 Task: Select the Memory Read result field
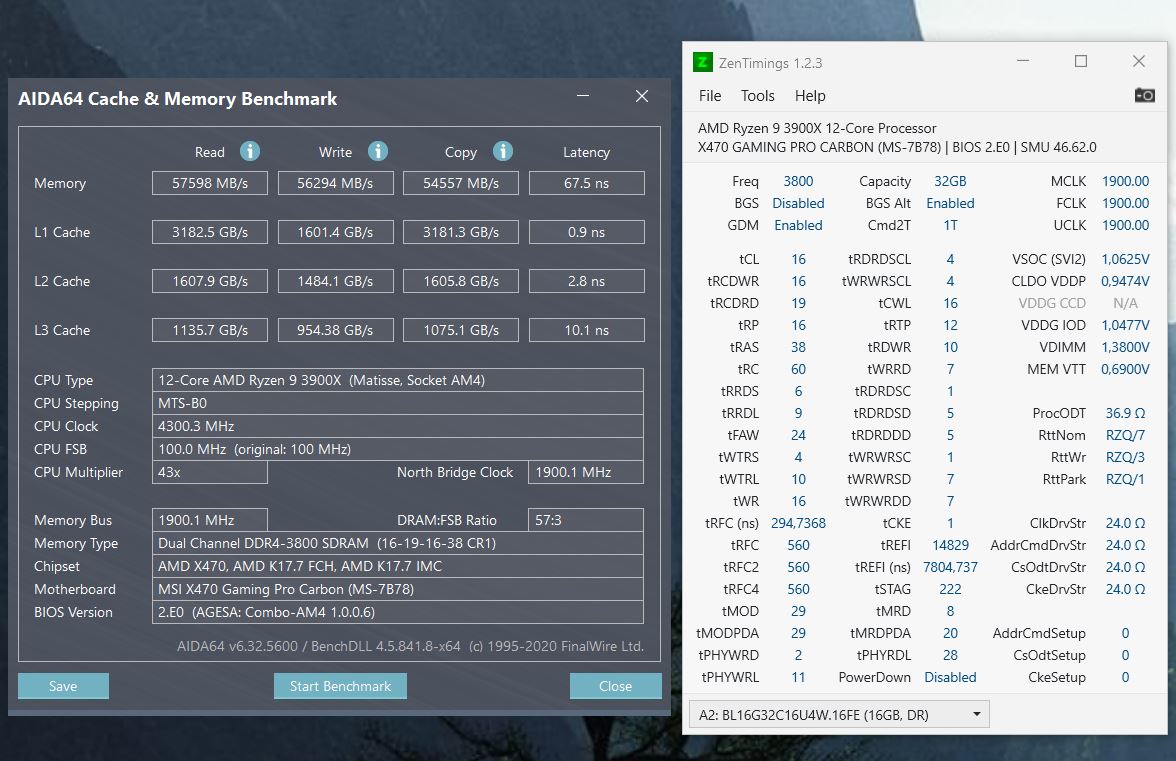click(x=209, y=183)
